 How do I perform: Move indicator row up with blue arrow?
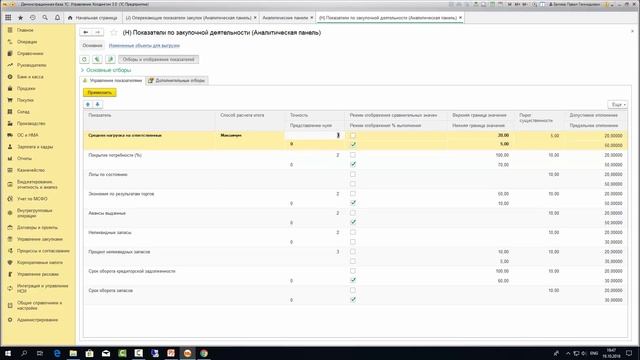88,104
